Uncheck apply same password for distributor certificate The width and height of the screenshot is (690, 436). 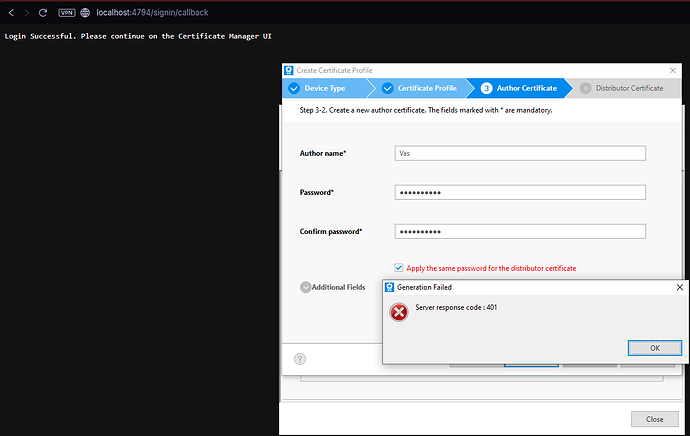399,268
